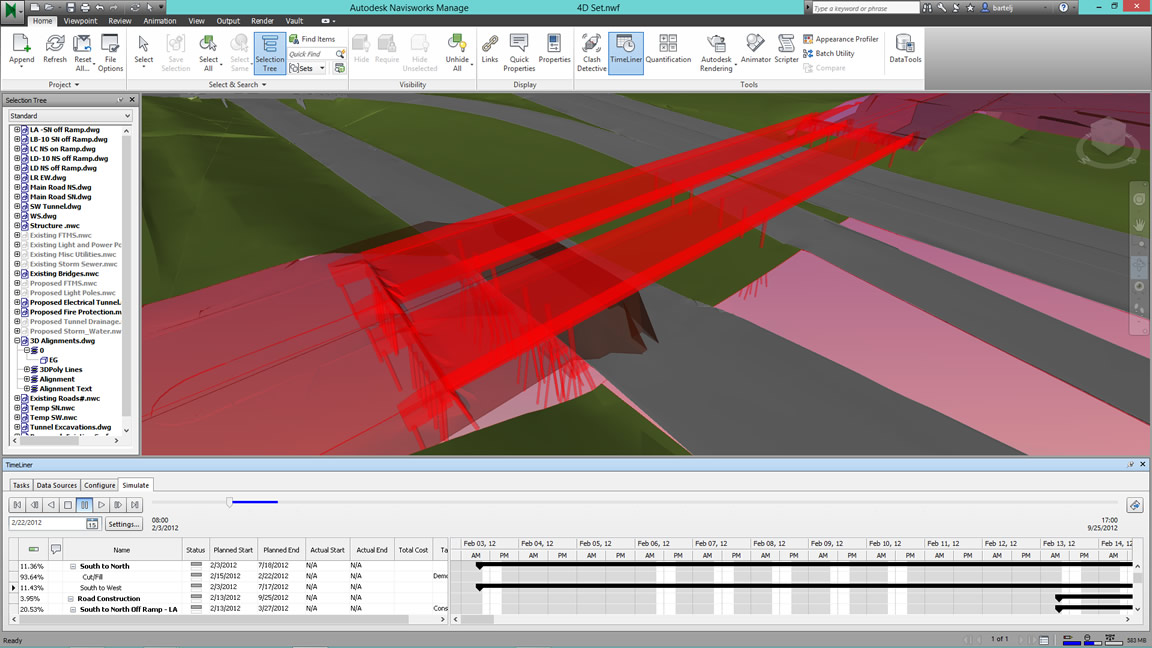The image size is (1152, 648).
Task: Play the simulation in reverse
Action: pyautogui.click(x=51, y=505)
